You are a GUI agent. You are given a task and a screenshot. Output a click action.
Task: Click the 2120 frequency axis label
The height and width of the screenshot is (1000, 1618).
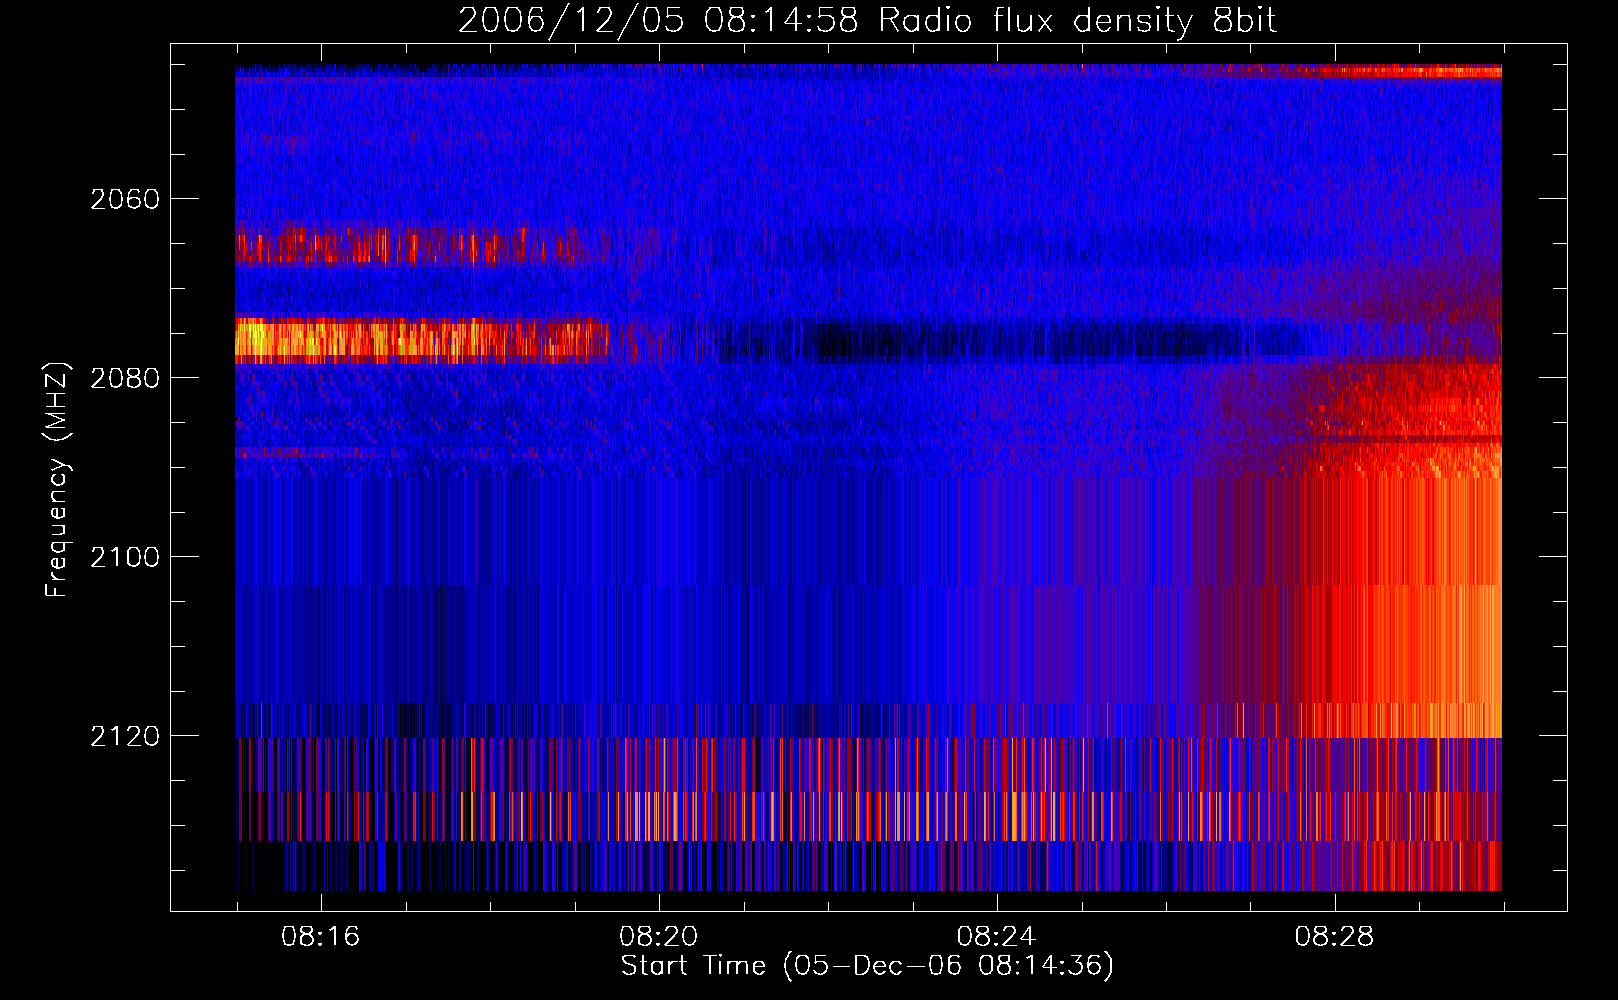pos(125,736)
